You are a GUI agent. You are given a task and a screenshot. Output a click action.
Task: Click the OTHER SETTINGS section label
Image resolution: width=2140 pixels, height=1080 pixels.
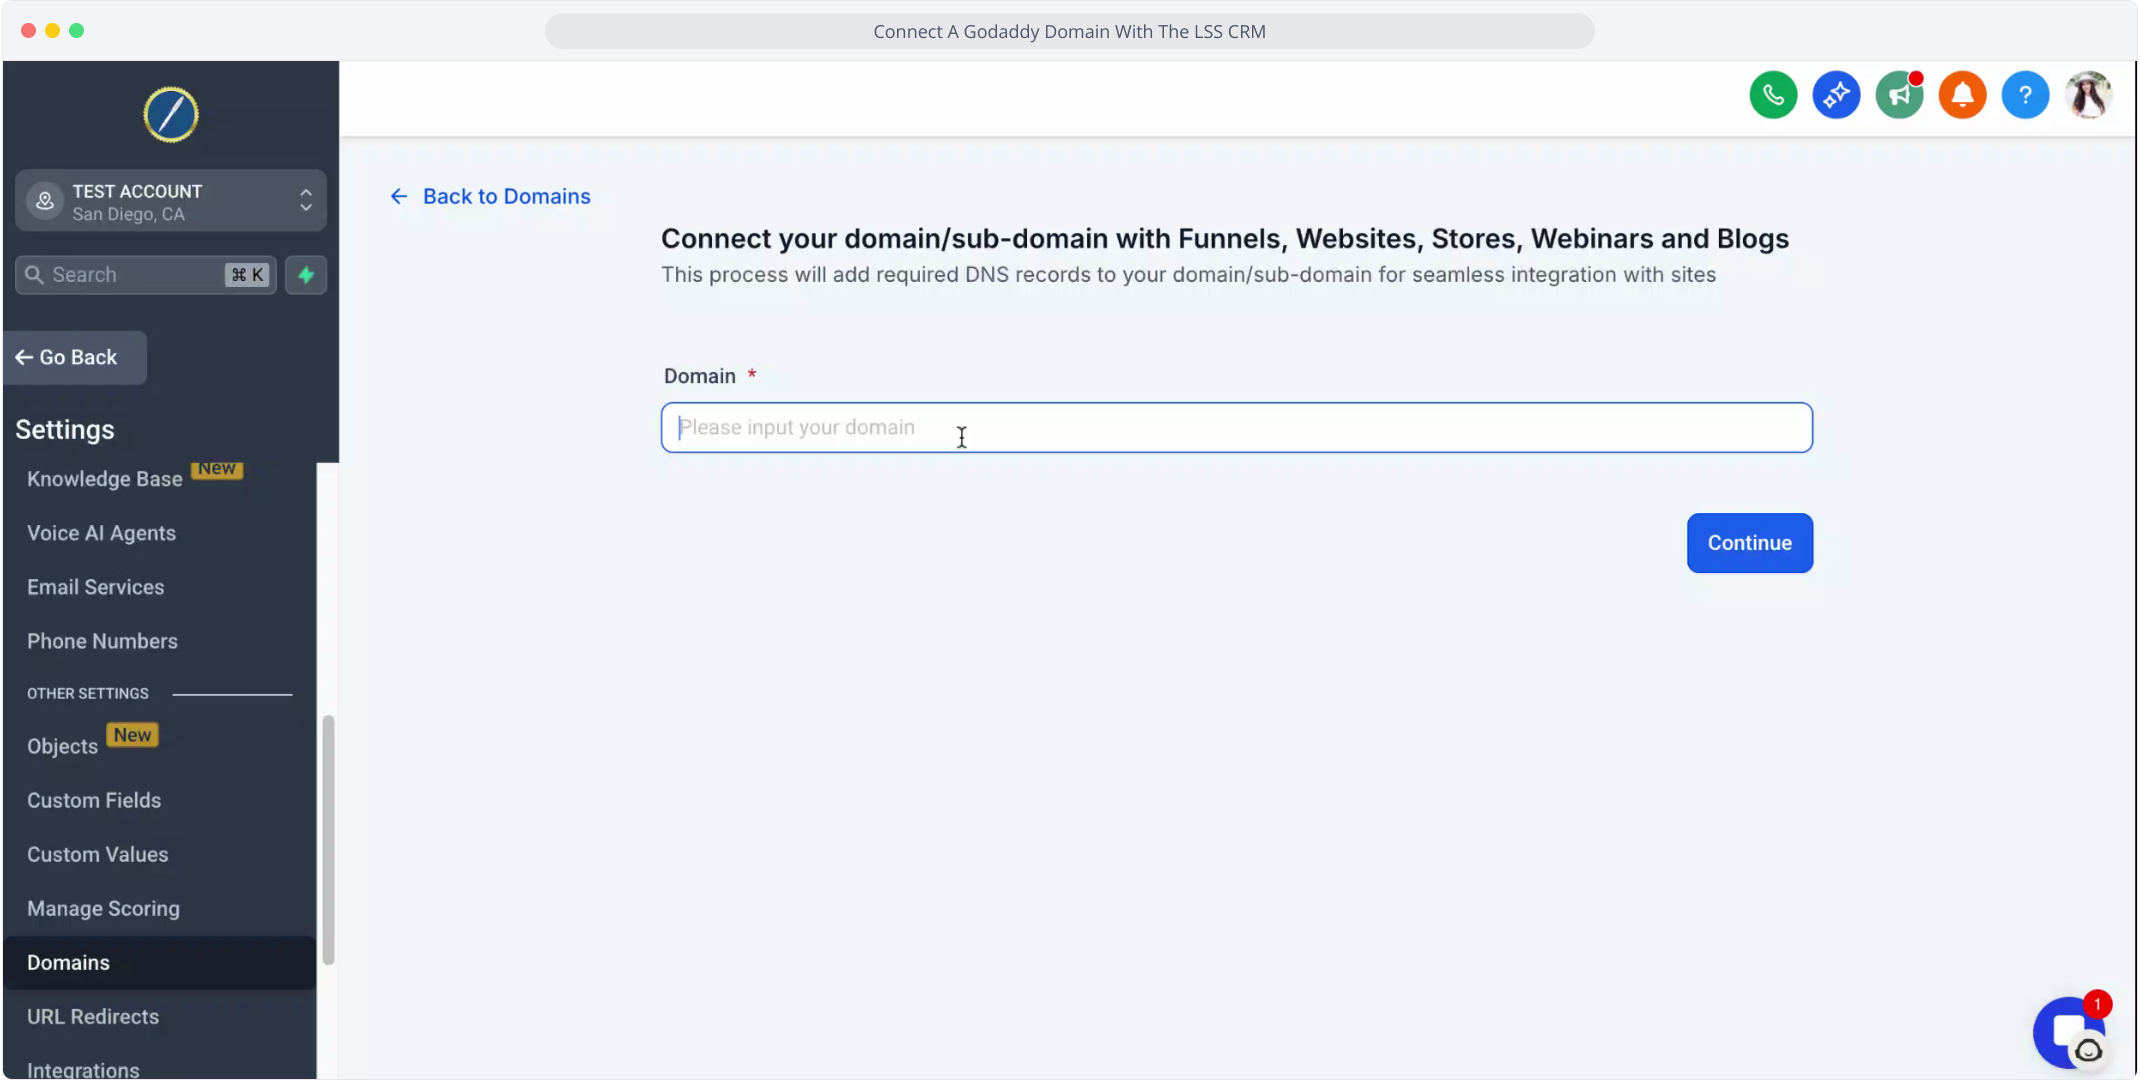[88, 693]
